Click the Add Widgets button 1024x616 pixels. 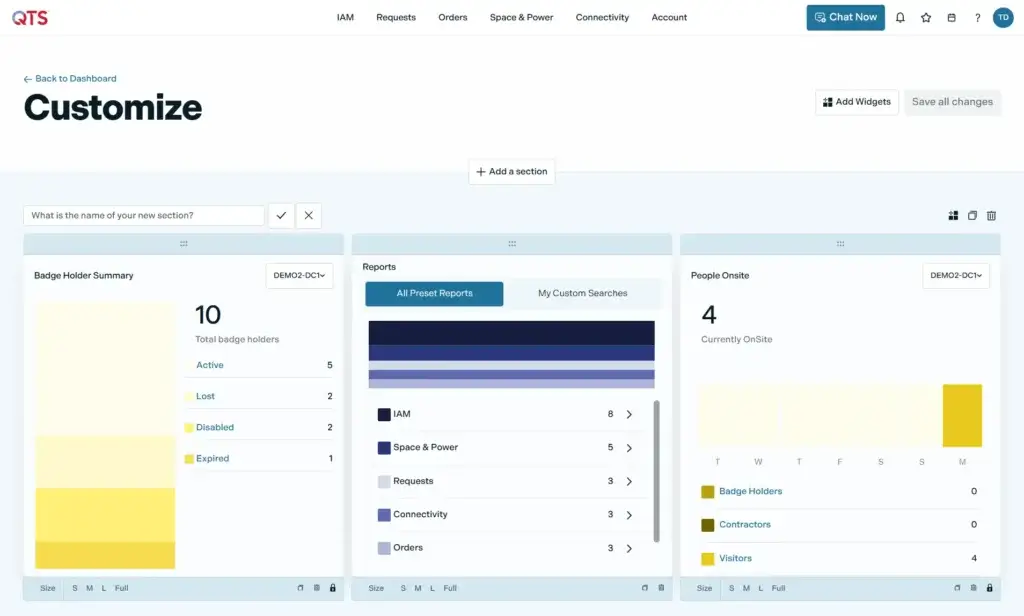click(x=857, y=102)
